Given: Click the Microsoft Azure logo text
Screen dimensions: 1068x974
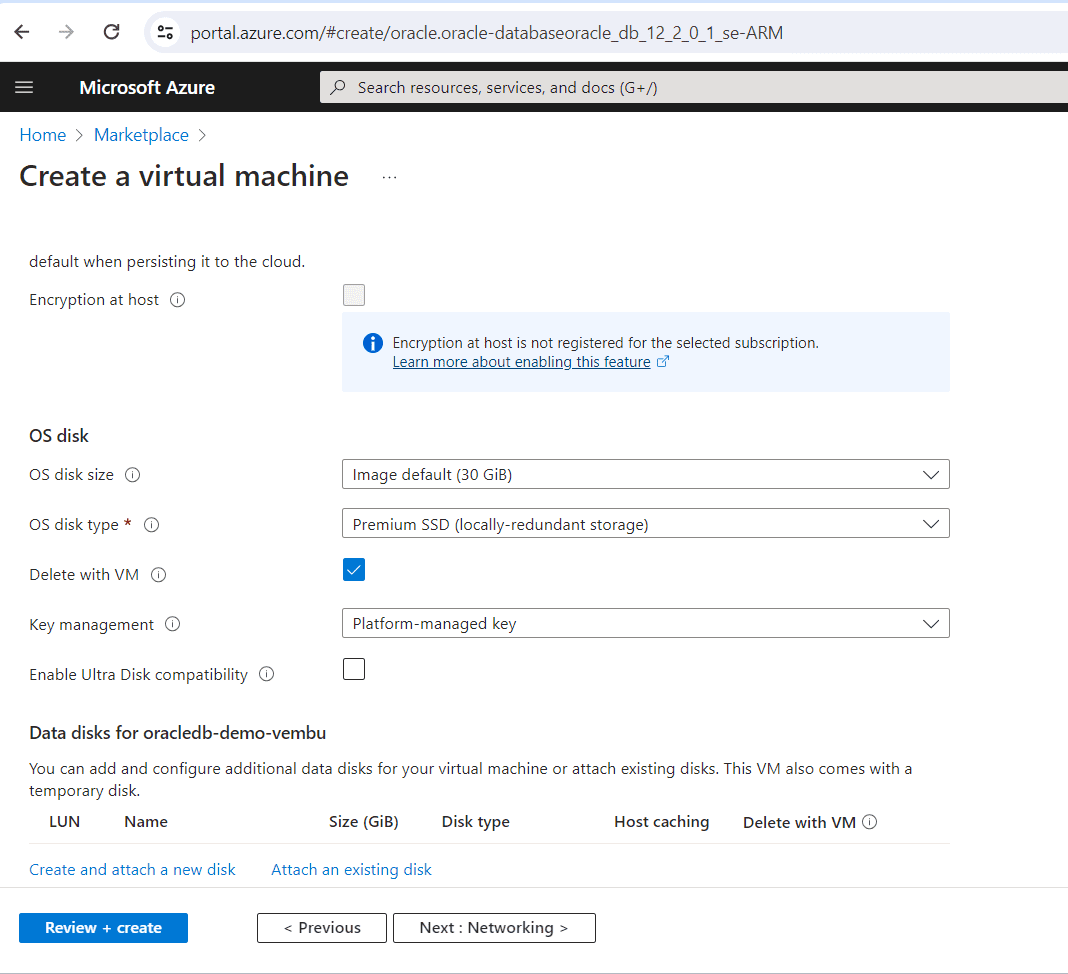Looking at the screenshot, I should (x=147, y=87).
